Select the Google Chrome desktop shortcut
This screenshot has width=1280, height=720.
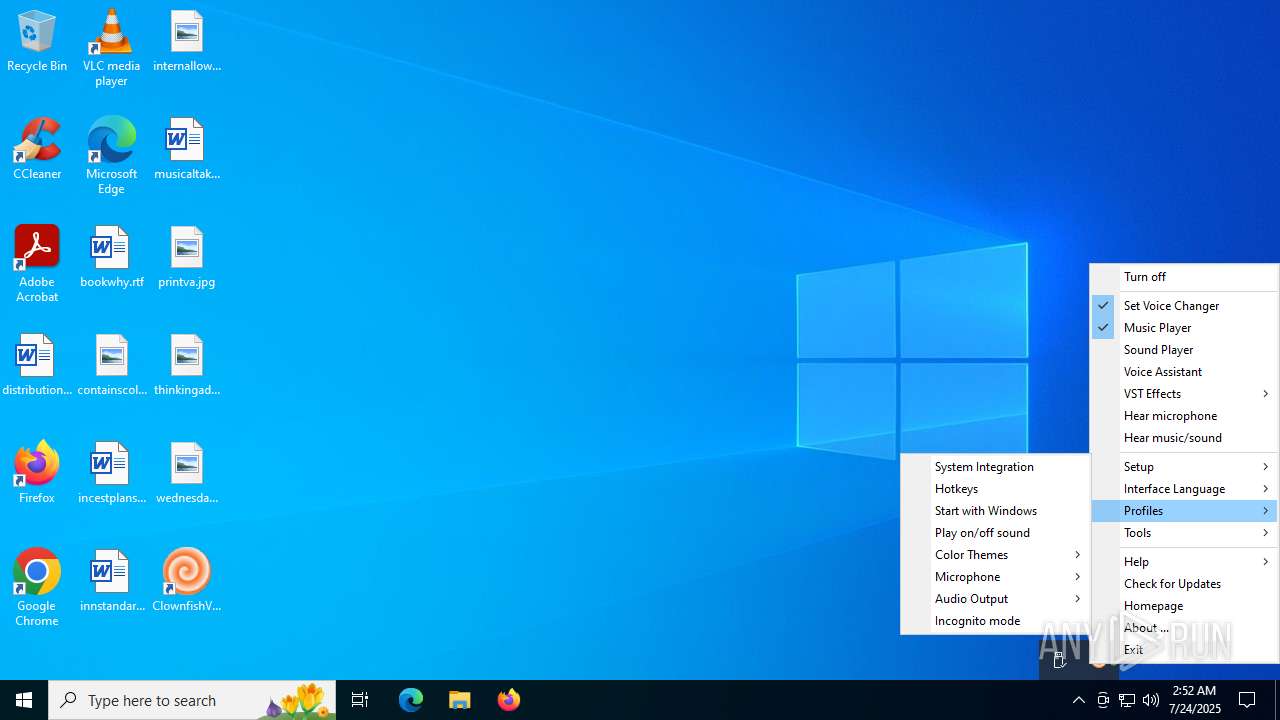[37, 588]
